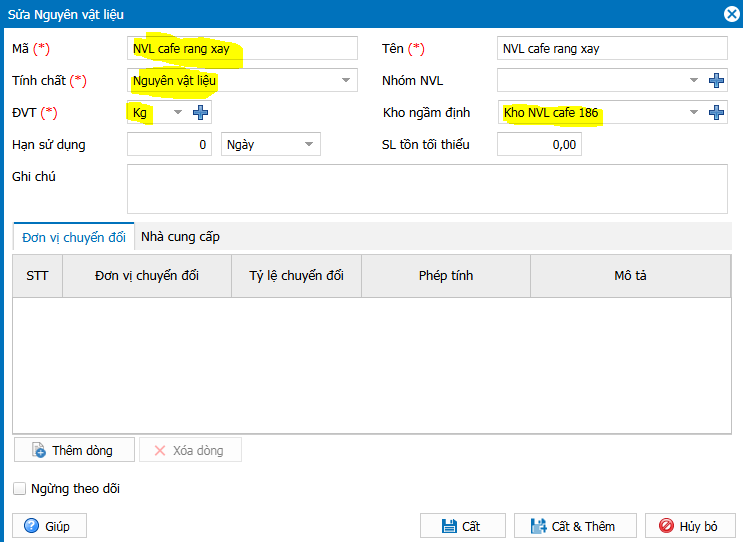Click the Tỷ lệ chuyển đổi column header
This screenshot has height=542, width=743.
(297, 276)
